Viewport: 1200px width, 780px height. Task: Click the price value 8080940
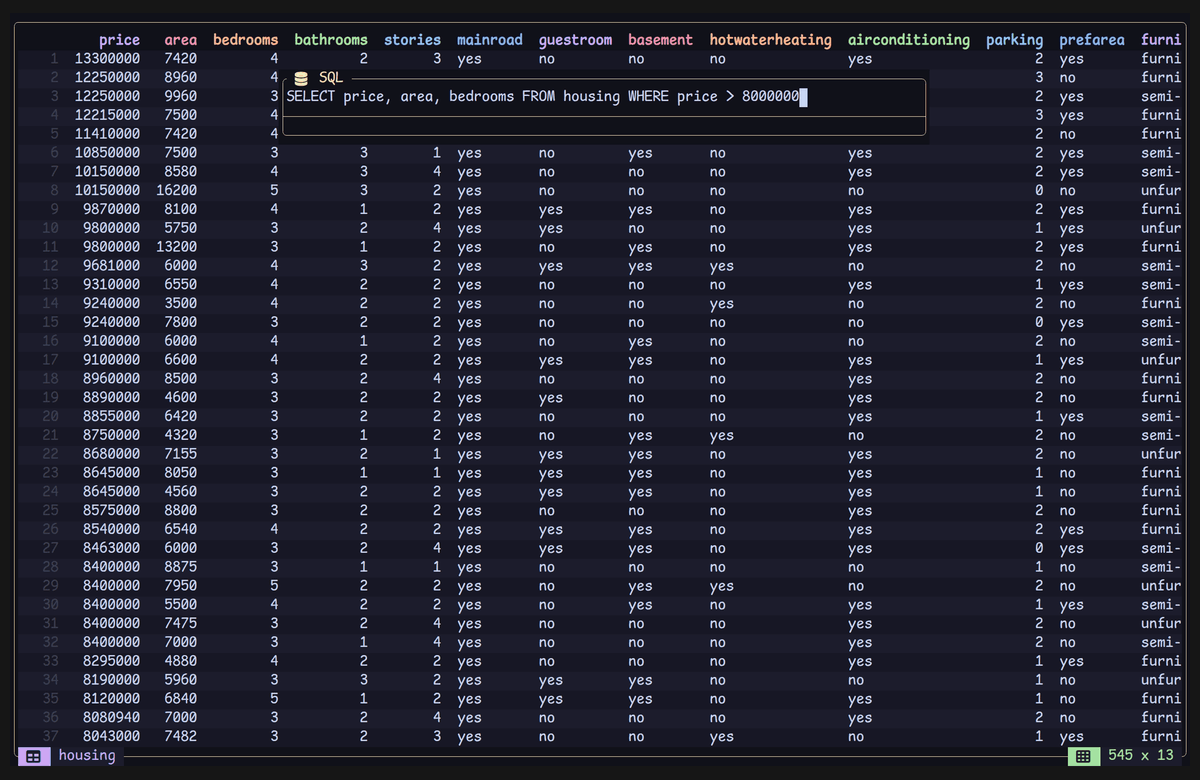pos(111,718)
